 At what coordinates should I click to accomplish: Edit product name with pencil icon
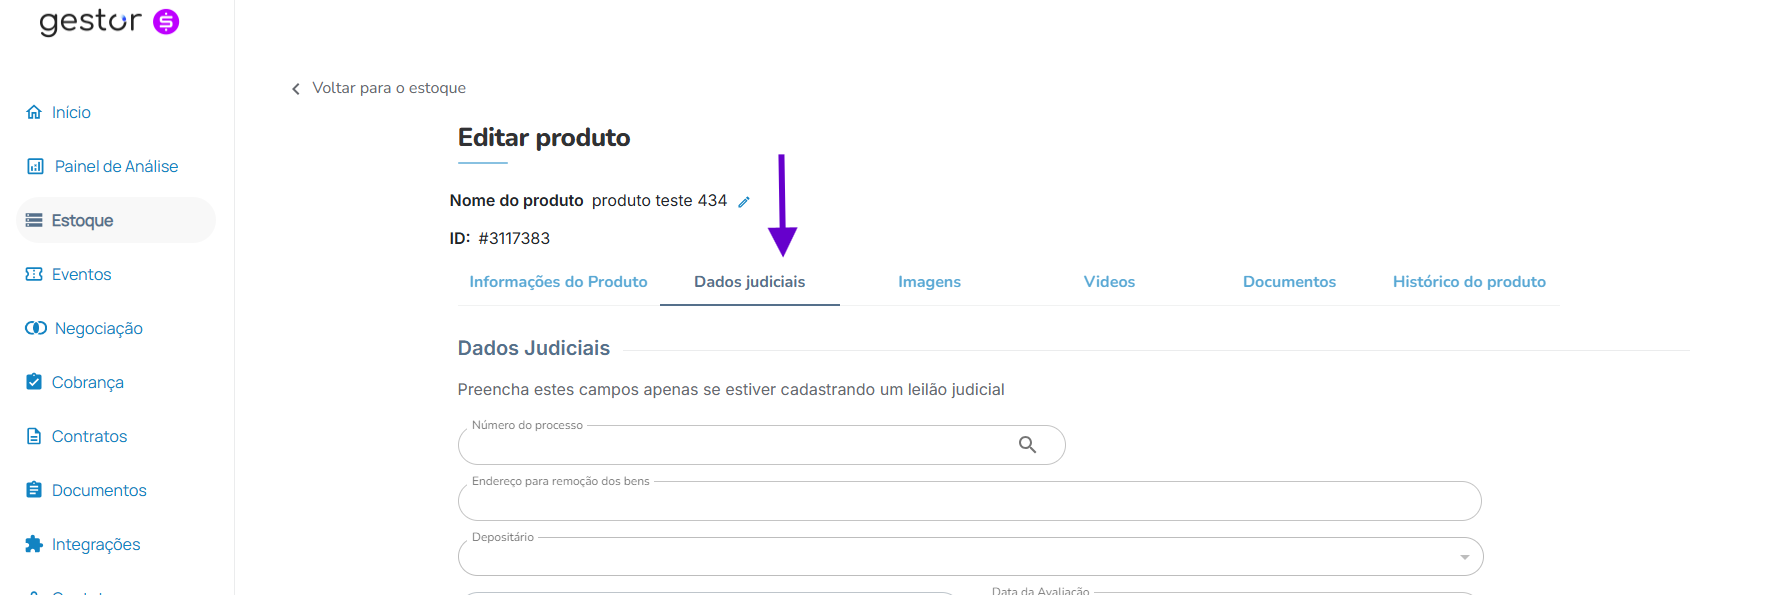[x=744, y=202]
